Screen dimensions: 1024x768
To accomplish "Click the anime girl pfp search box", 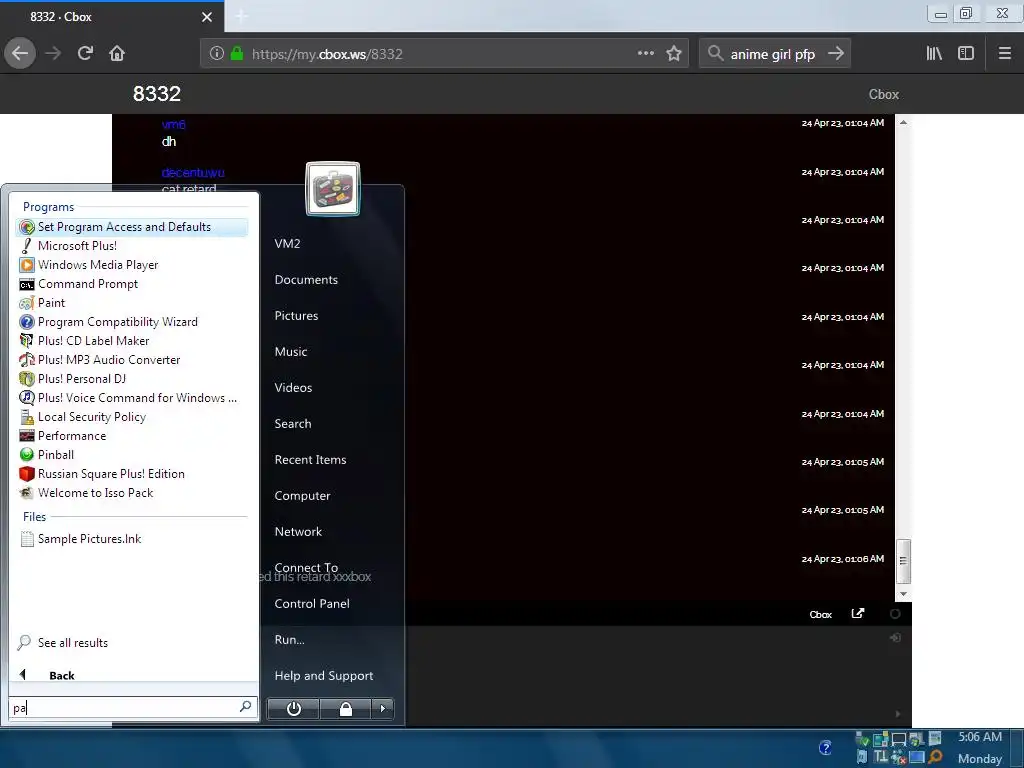I will point(773,54).
